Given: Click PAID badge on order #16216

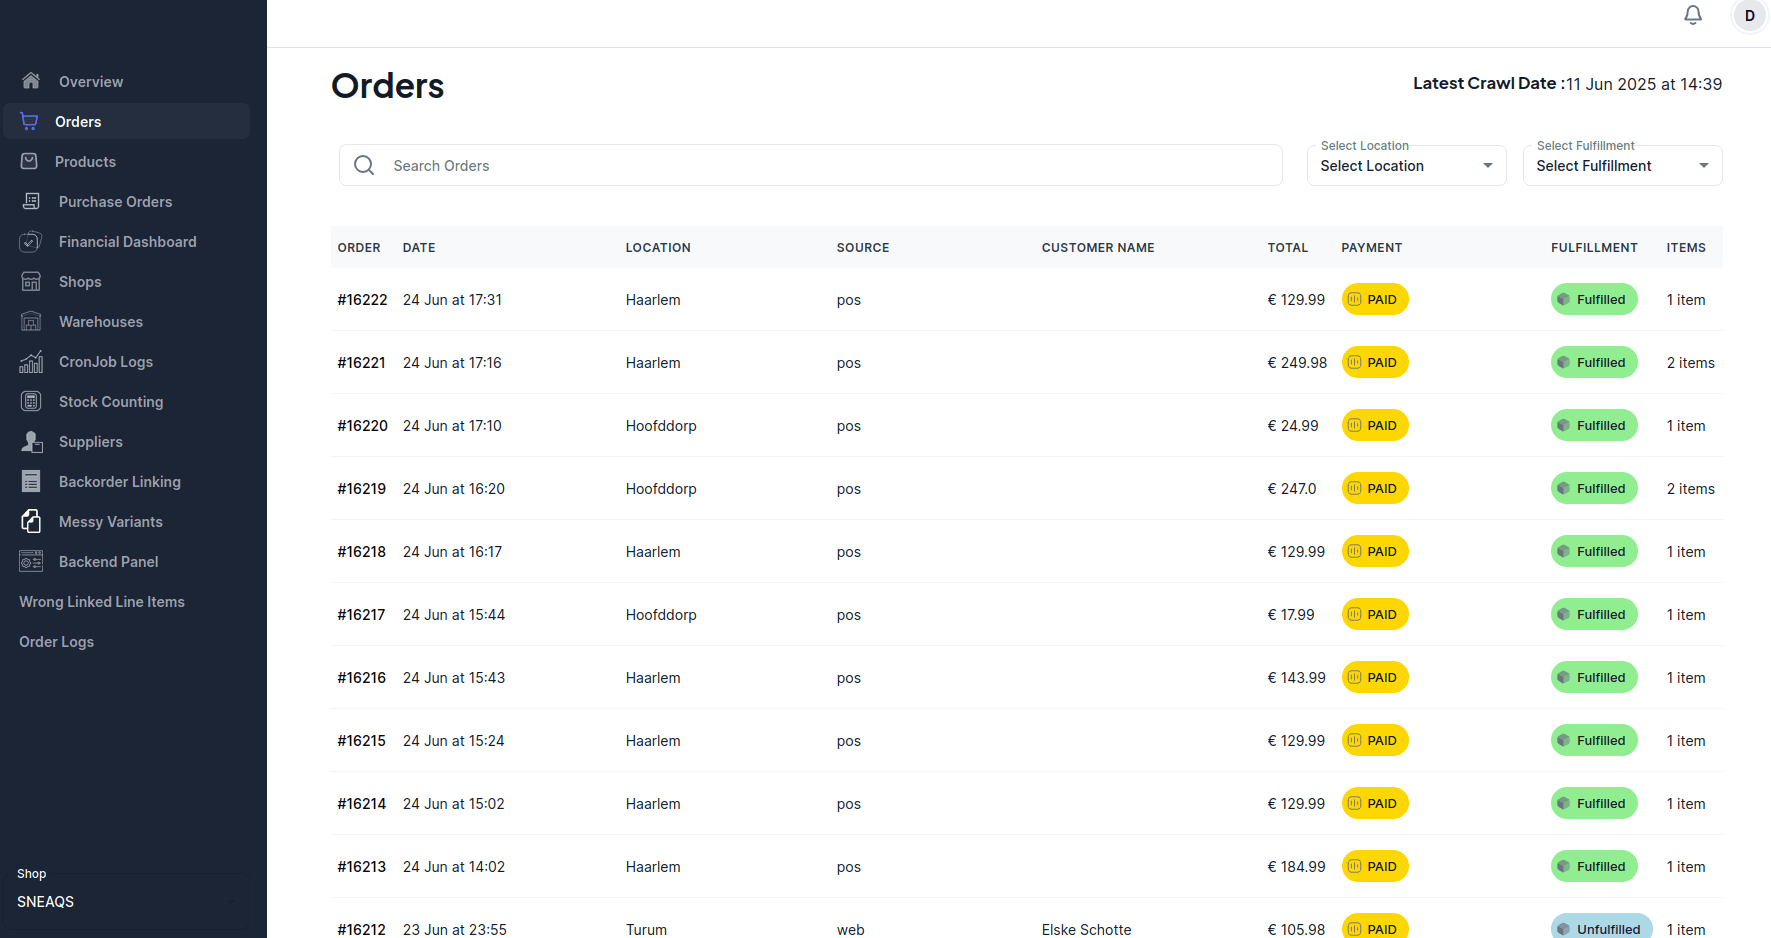Looking at the screenshot, I should tap(1375, 677).
